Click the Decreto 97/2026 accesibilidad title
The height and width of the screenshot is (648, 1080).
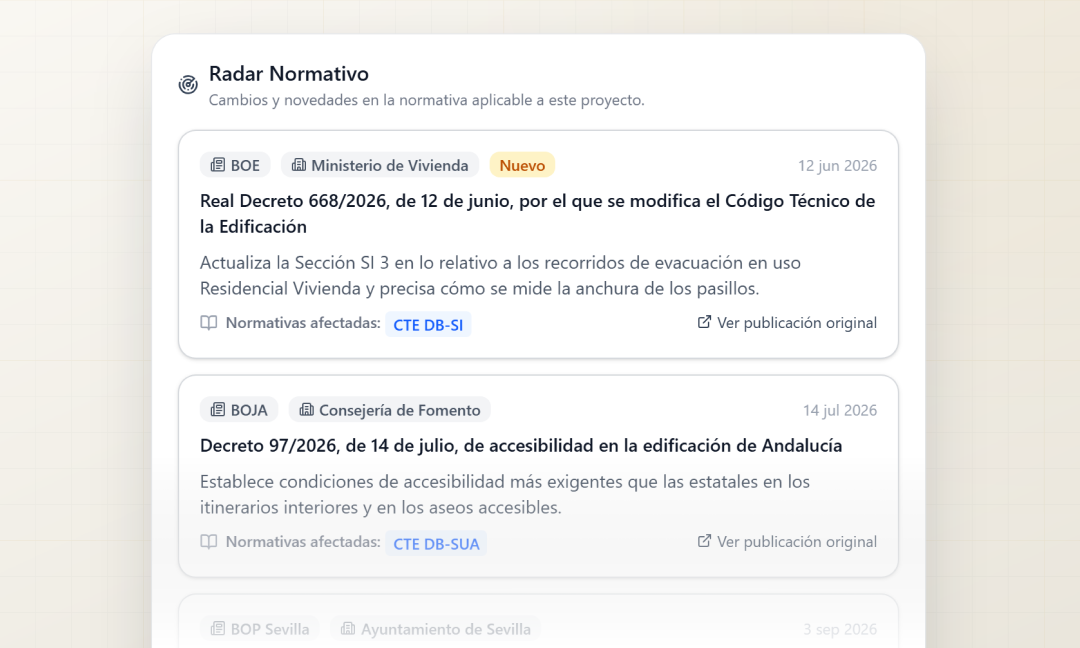tap(521, 446)
